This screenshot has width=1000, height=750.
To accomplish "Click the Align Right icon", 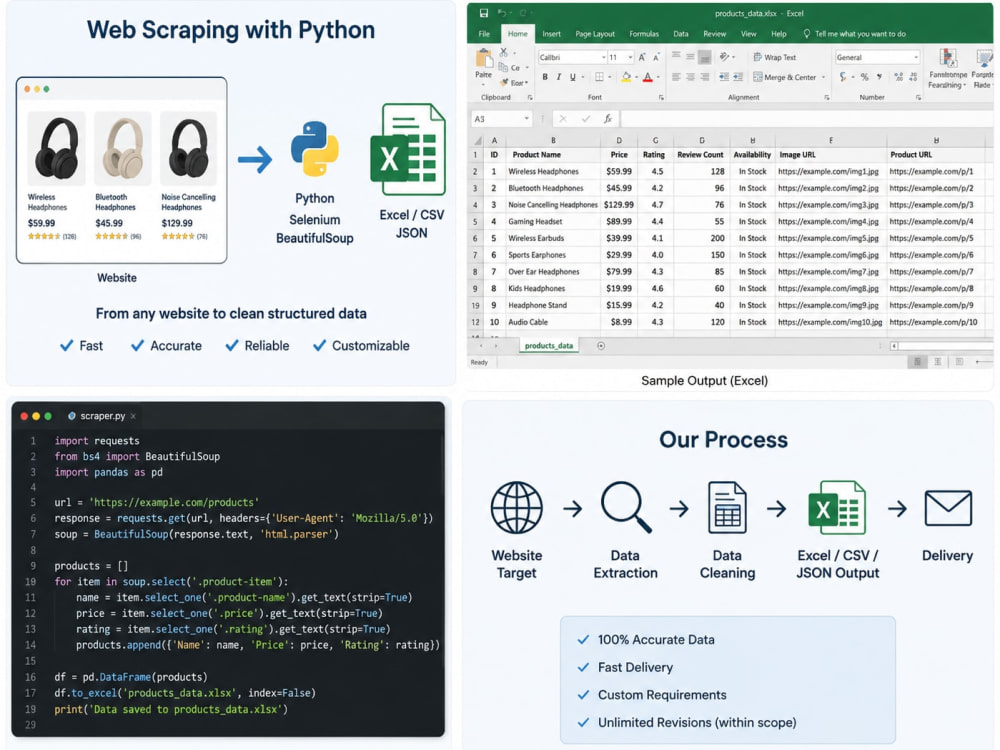I will tap(705, 77).
